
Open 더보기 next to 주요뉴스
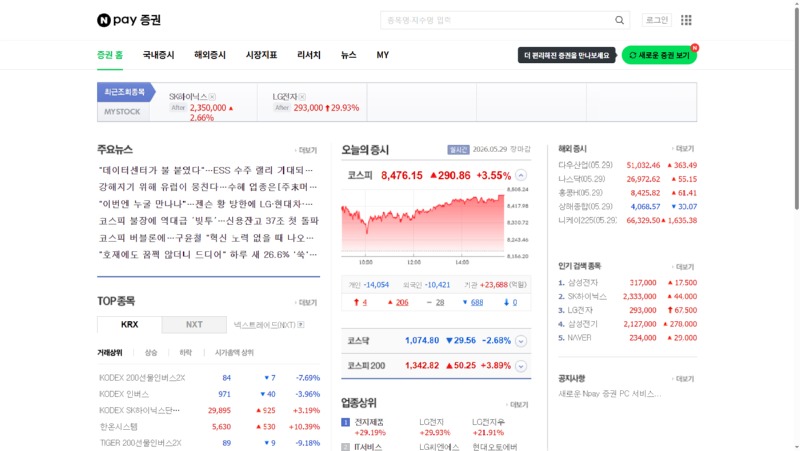306,151
